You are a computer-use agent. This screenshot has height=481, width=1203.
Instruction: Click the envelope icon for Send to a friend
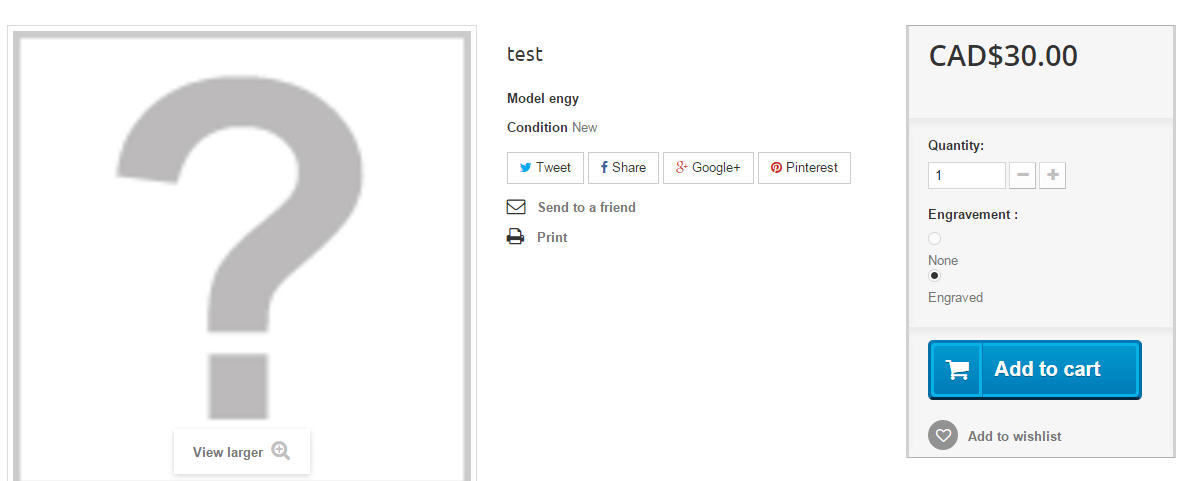pyautogui.click(x=516, y=207)
